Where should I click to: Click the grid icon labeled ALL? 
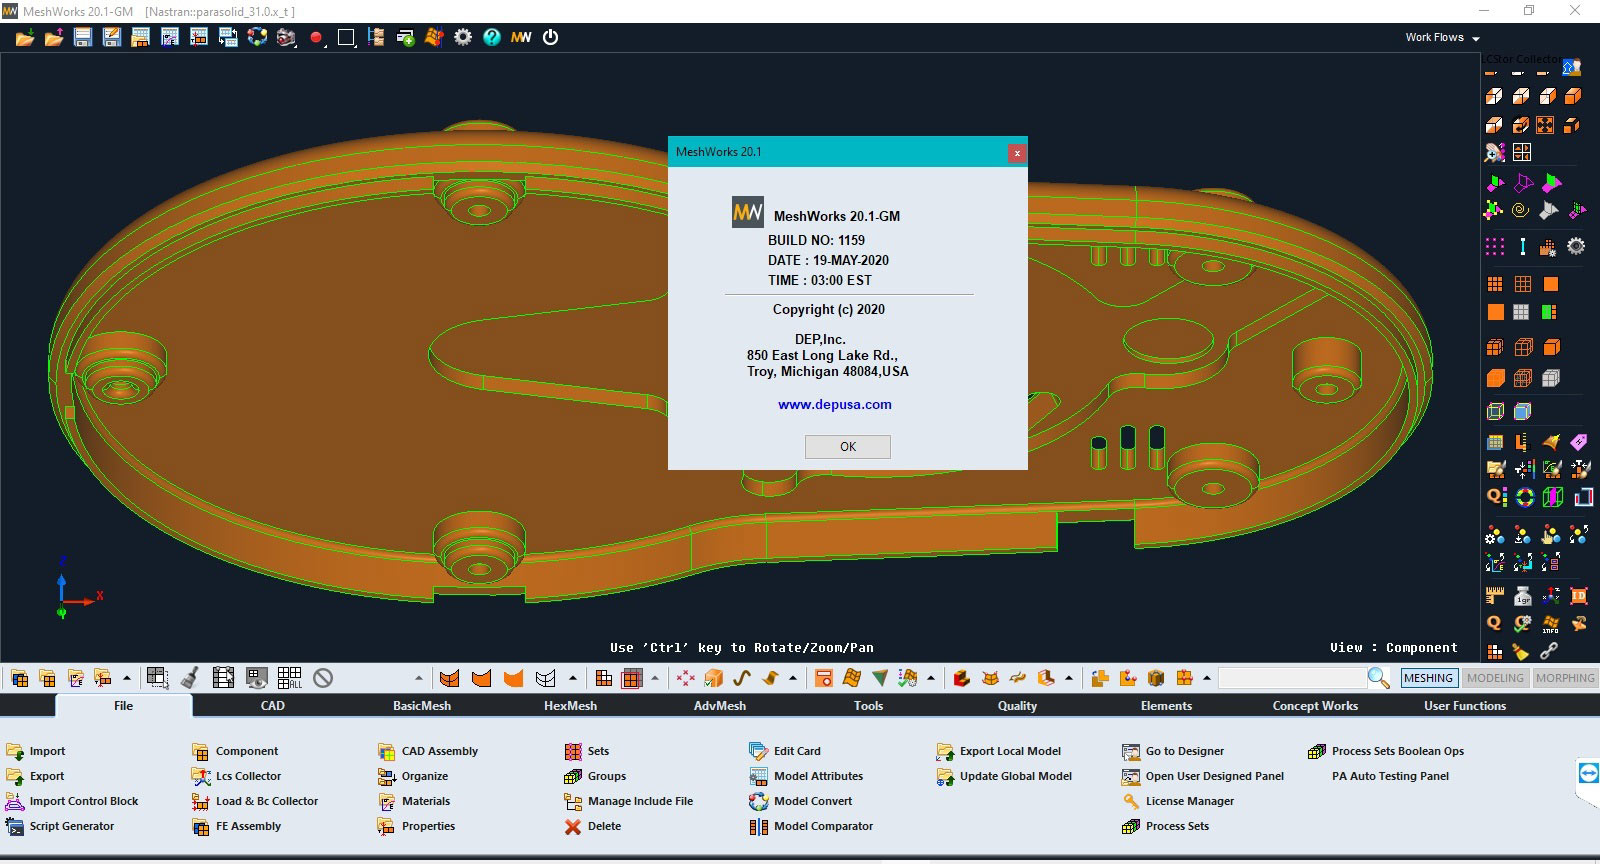click(x=290, y=678)
